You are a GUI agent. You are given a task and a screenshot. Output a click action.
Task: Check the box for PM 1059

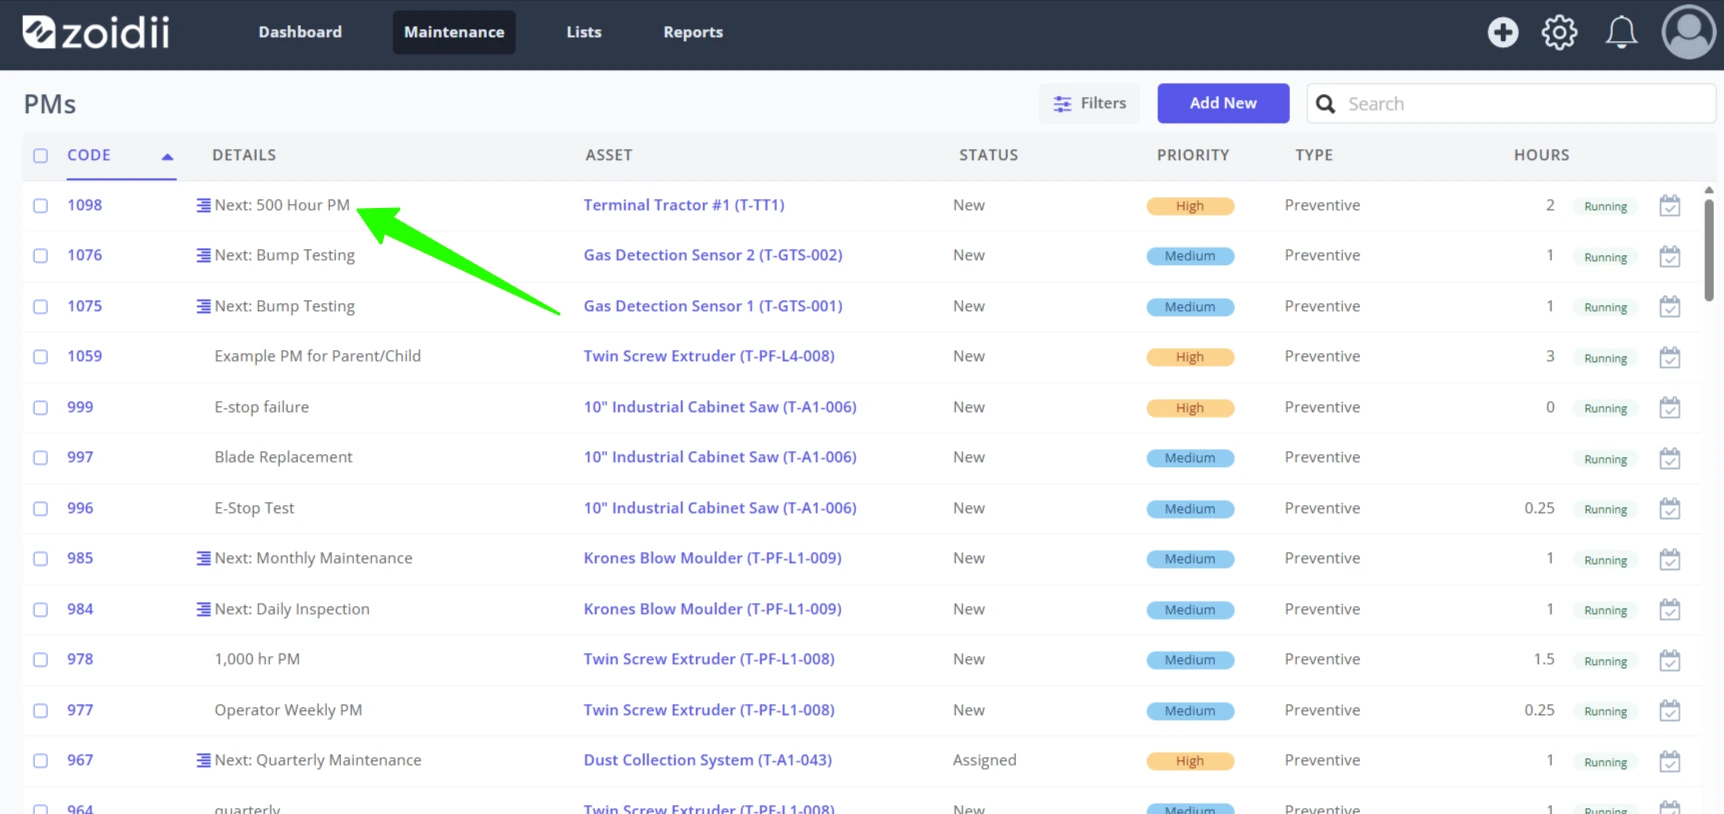[40, 357]
